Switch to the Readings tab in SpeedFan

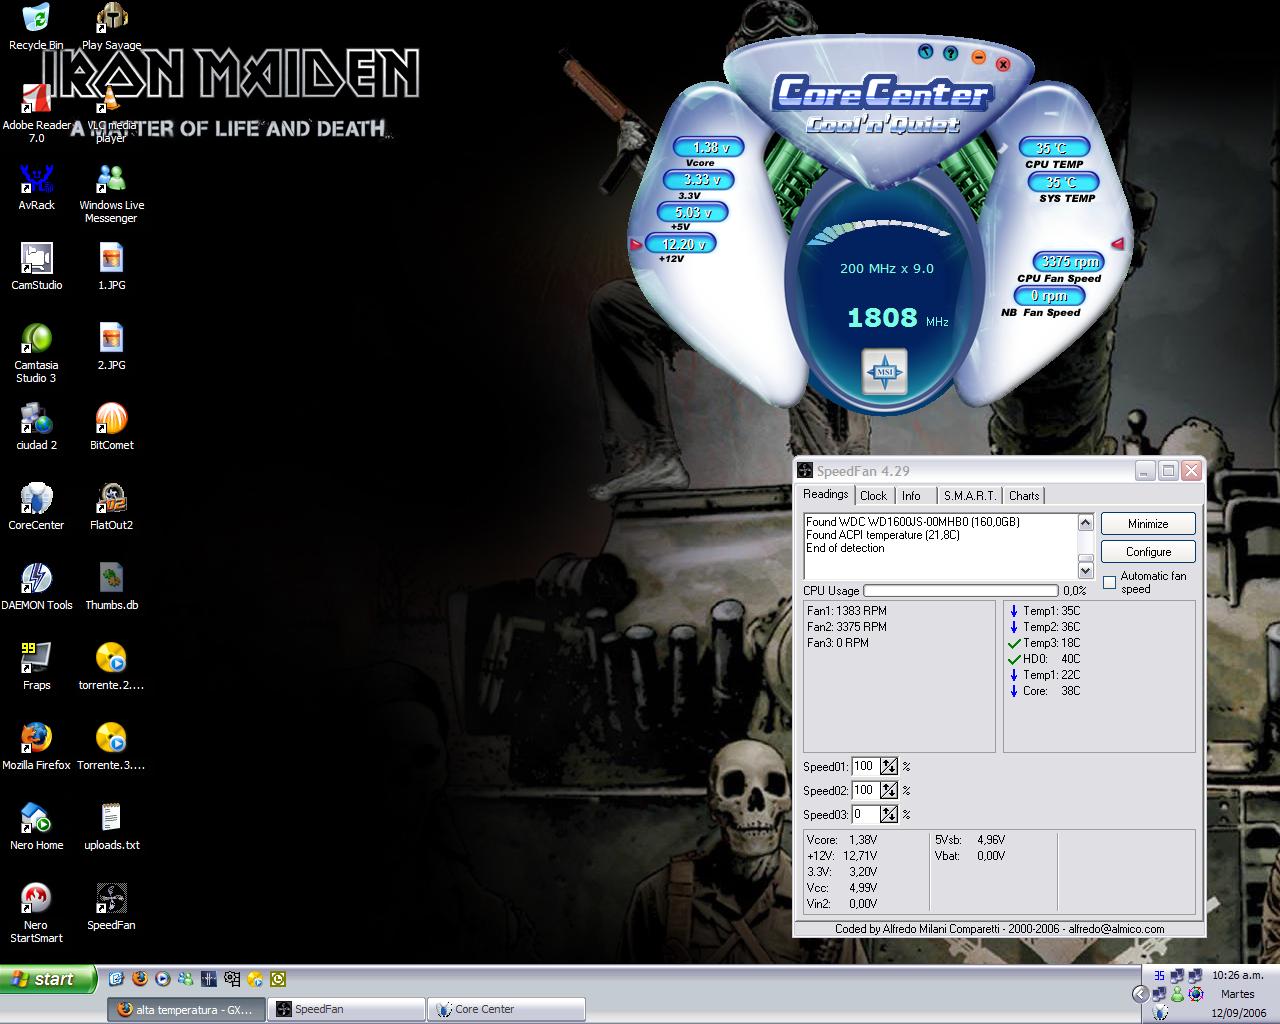pyautogui.click(x=826, y=494)
